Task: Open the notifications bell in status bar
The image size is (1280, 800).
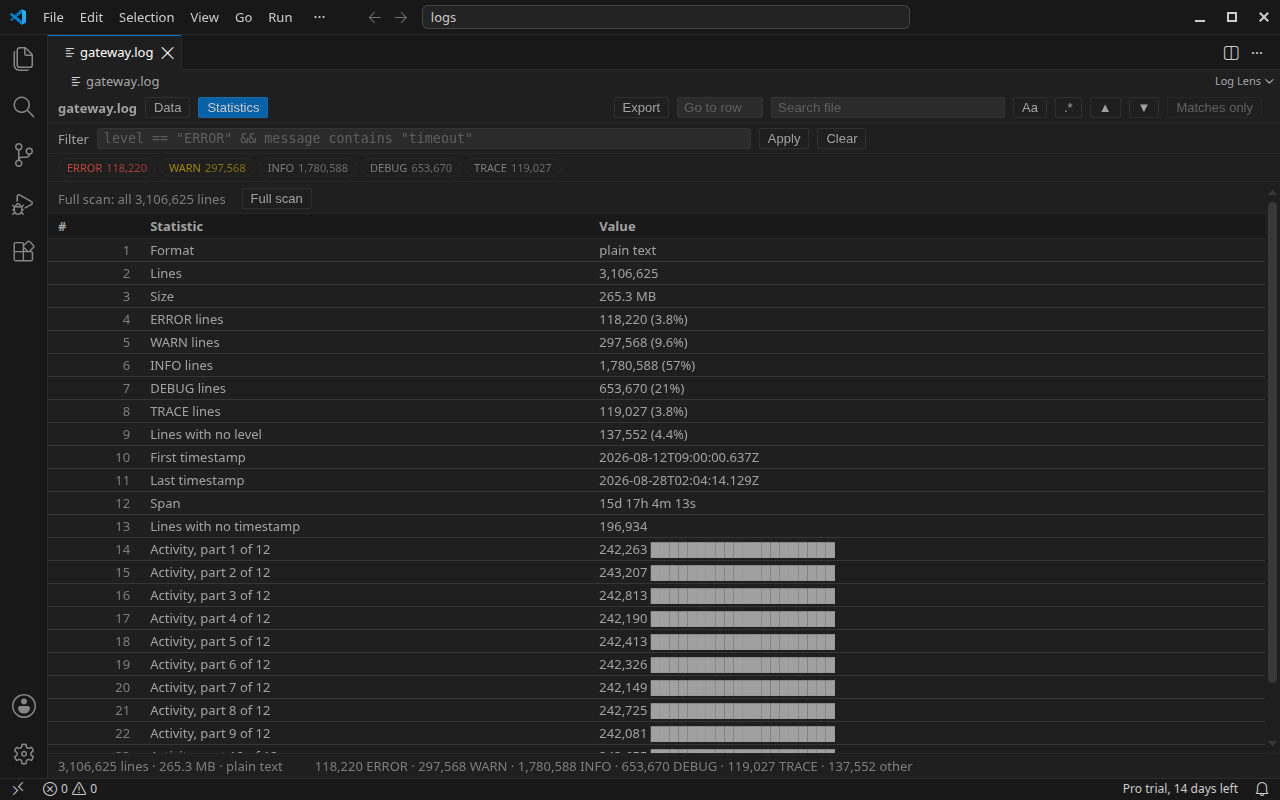Action: (1262, 788)
